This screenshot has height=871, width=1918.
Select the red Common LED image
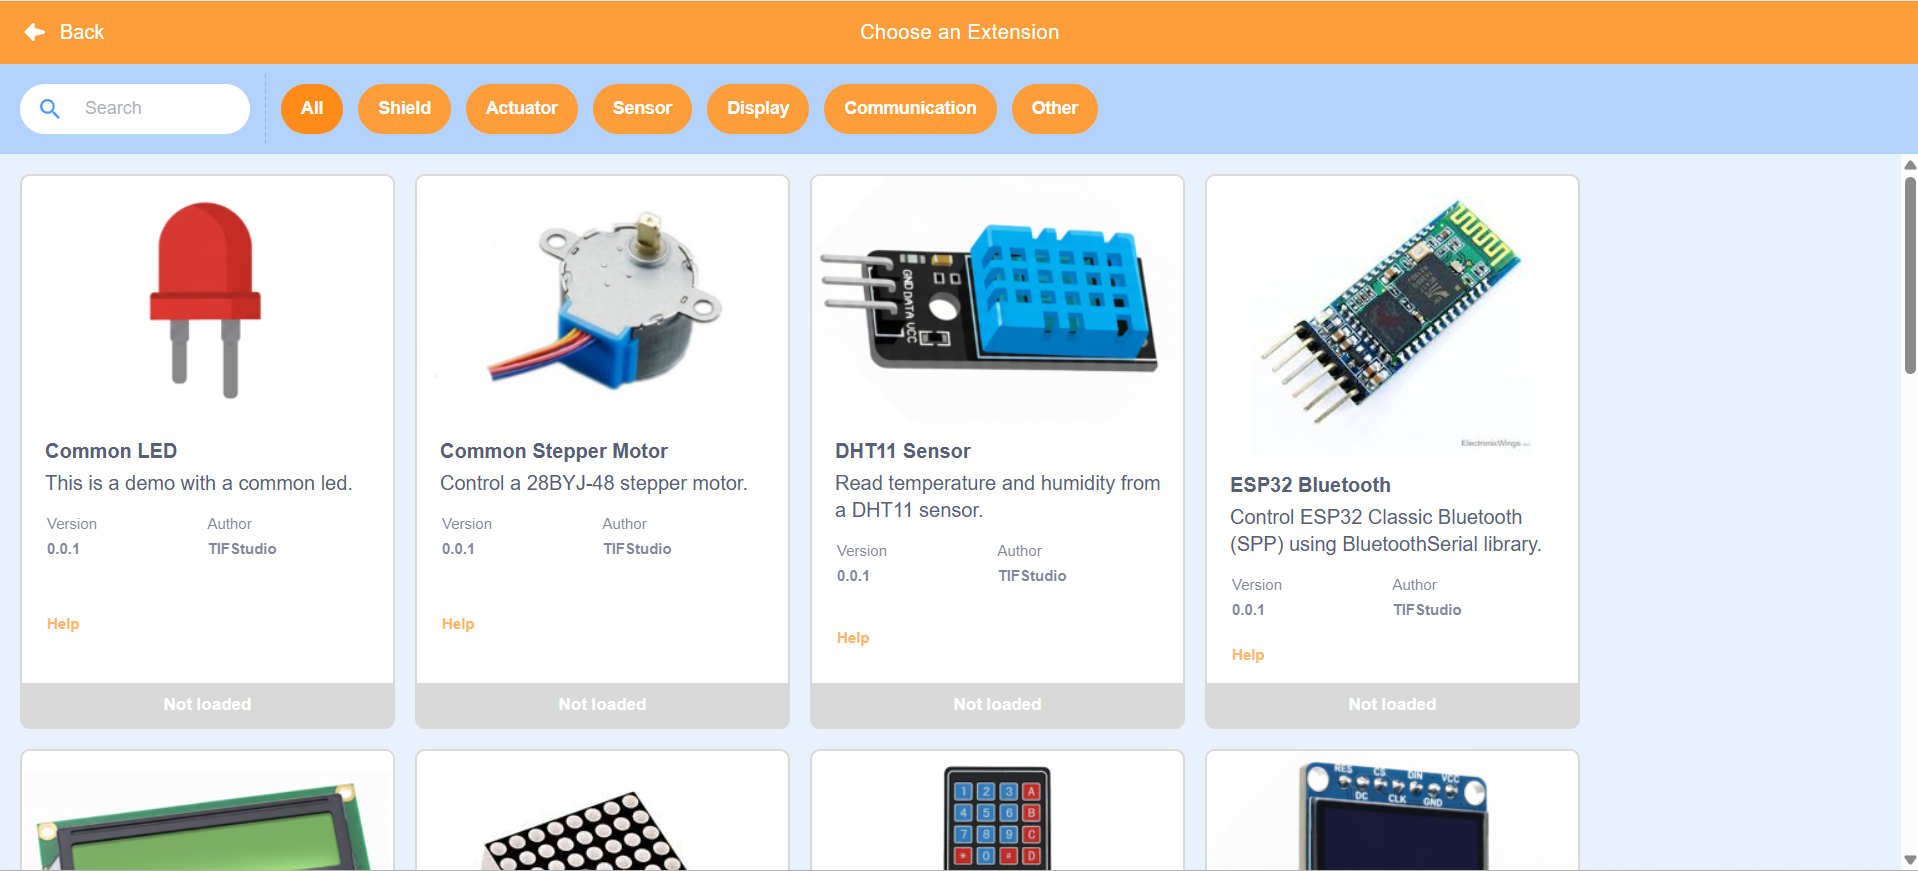206,300
